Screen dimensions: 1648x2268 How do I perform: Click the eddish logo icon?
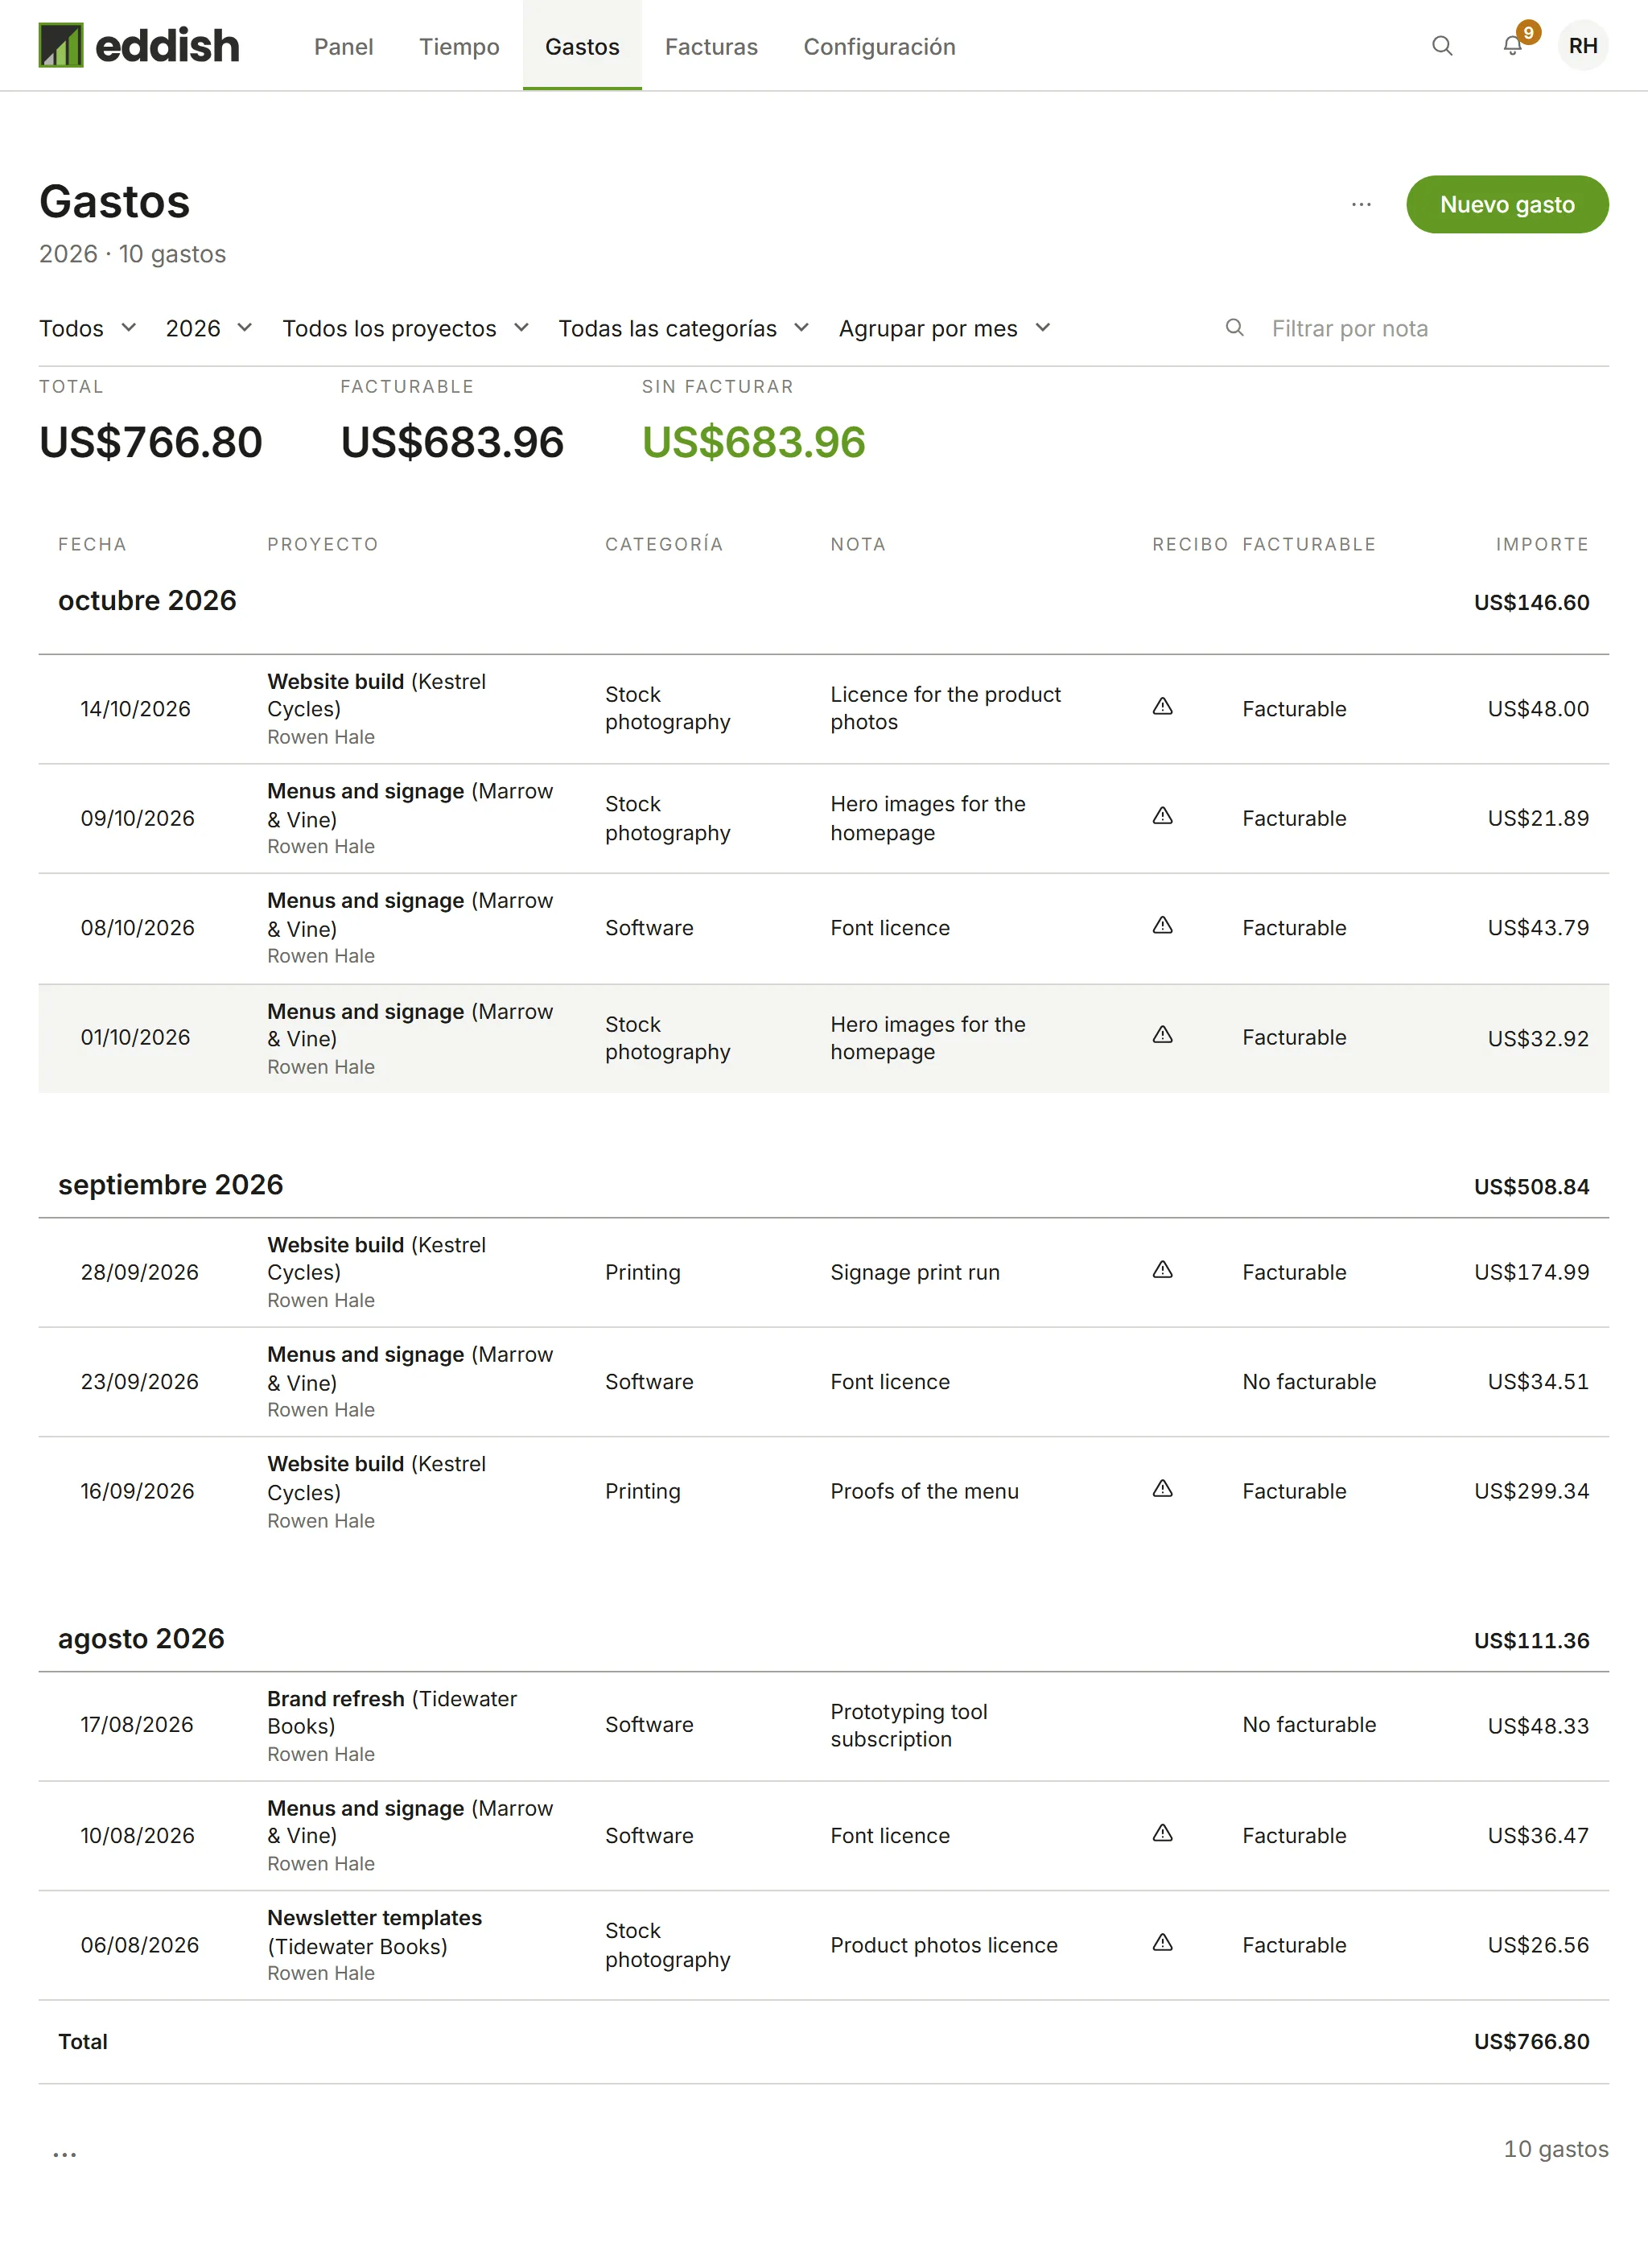coord(61,46)
